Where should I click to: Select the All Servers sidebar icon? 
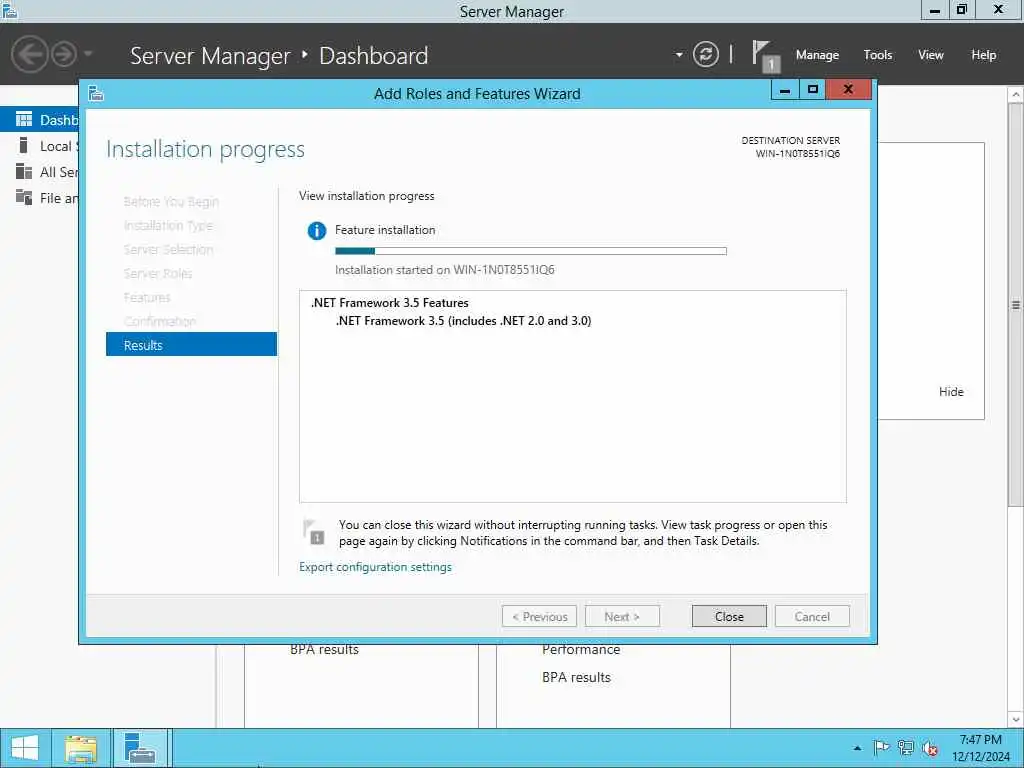point(24,172)
